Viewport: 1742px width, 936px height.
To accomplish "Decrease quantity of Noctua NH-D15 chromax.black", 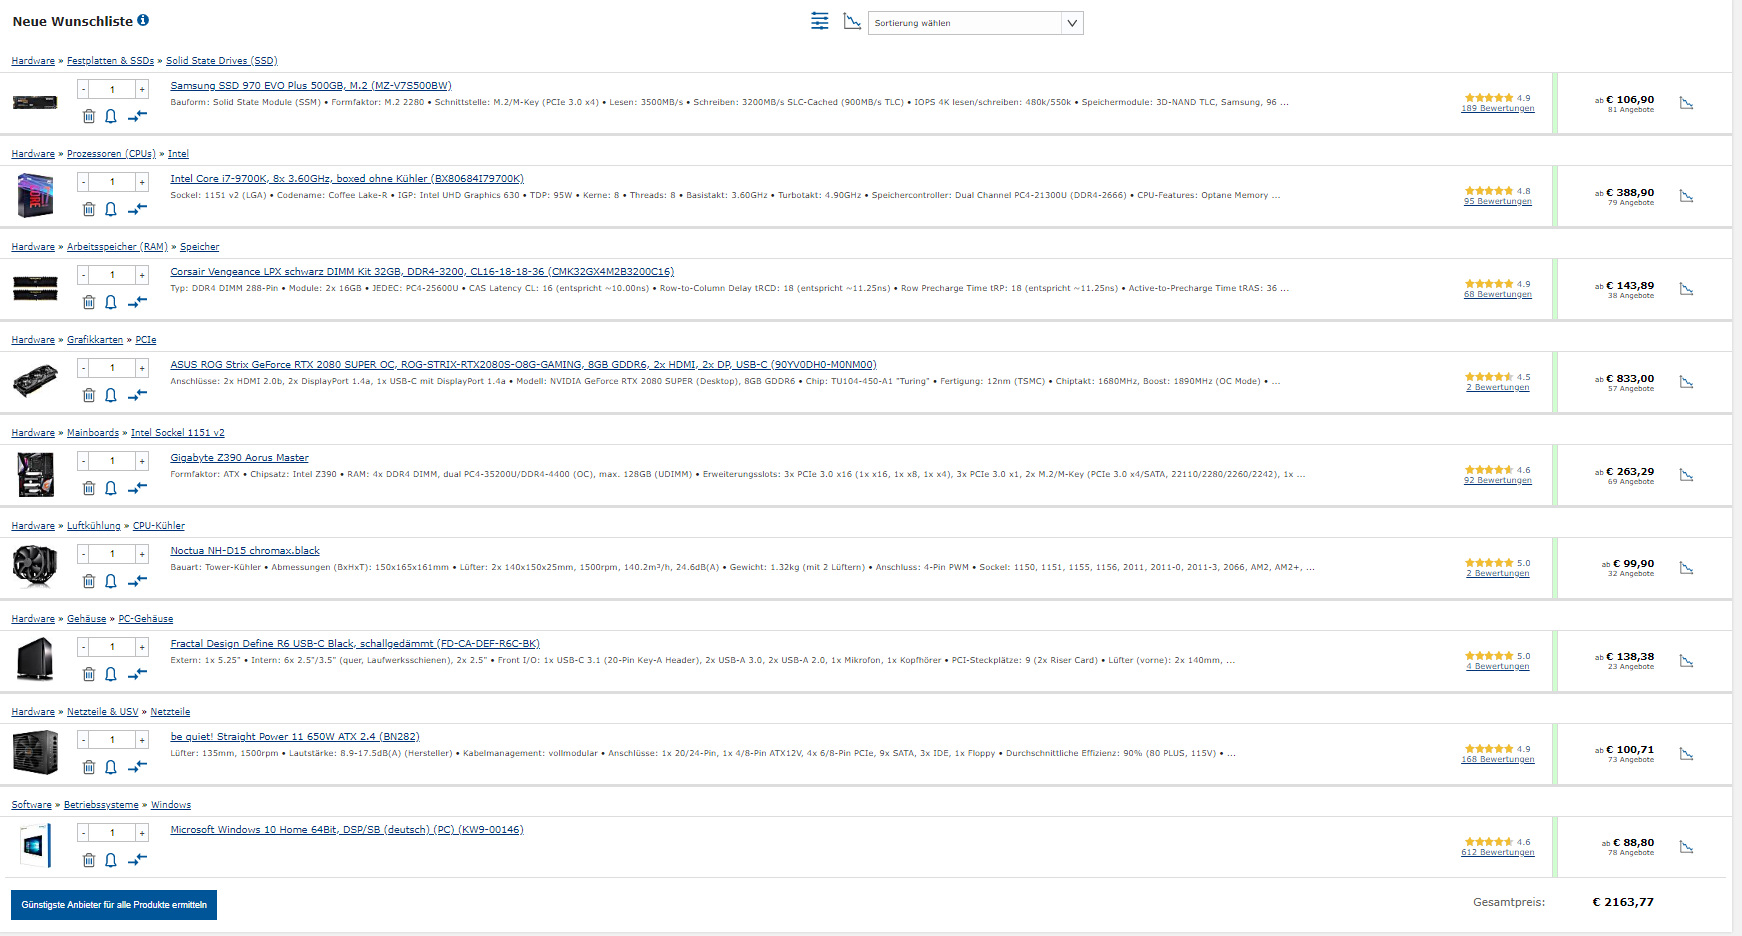I will click(x=83, y=554).
